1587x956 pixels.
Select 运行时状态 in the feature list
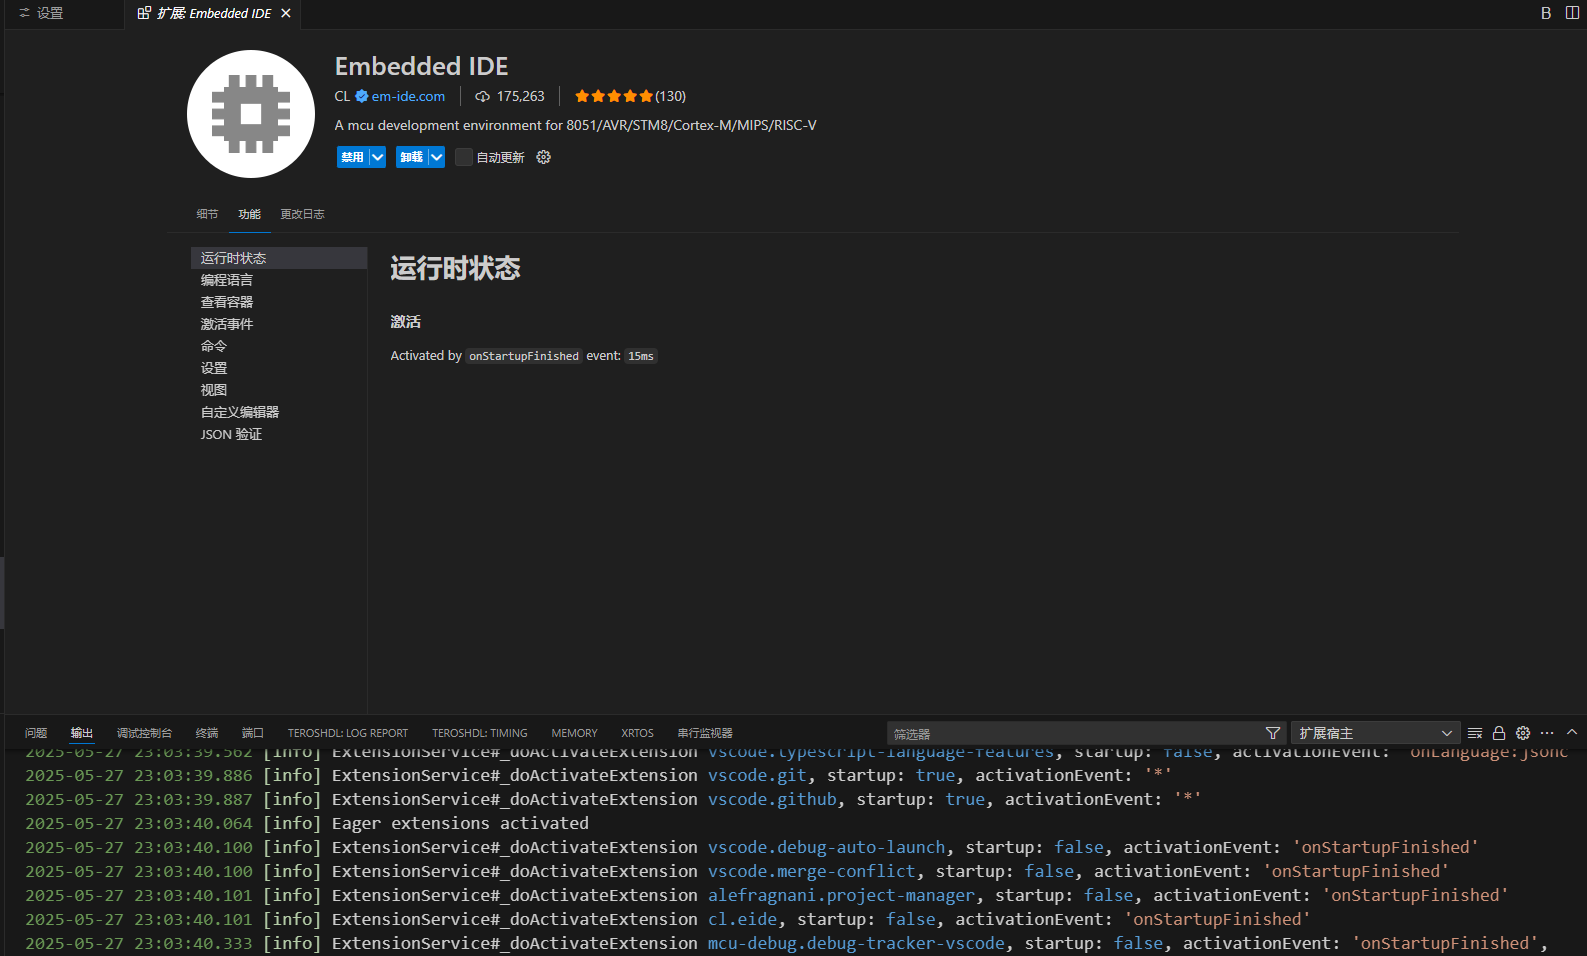pyautogui.click(x=279, y=258)
